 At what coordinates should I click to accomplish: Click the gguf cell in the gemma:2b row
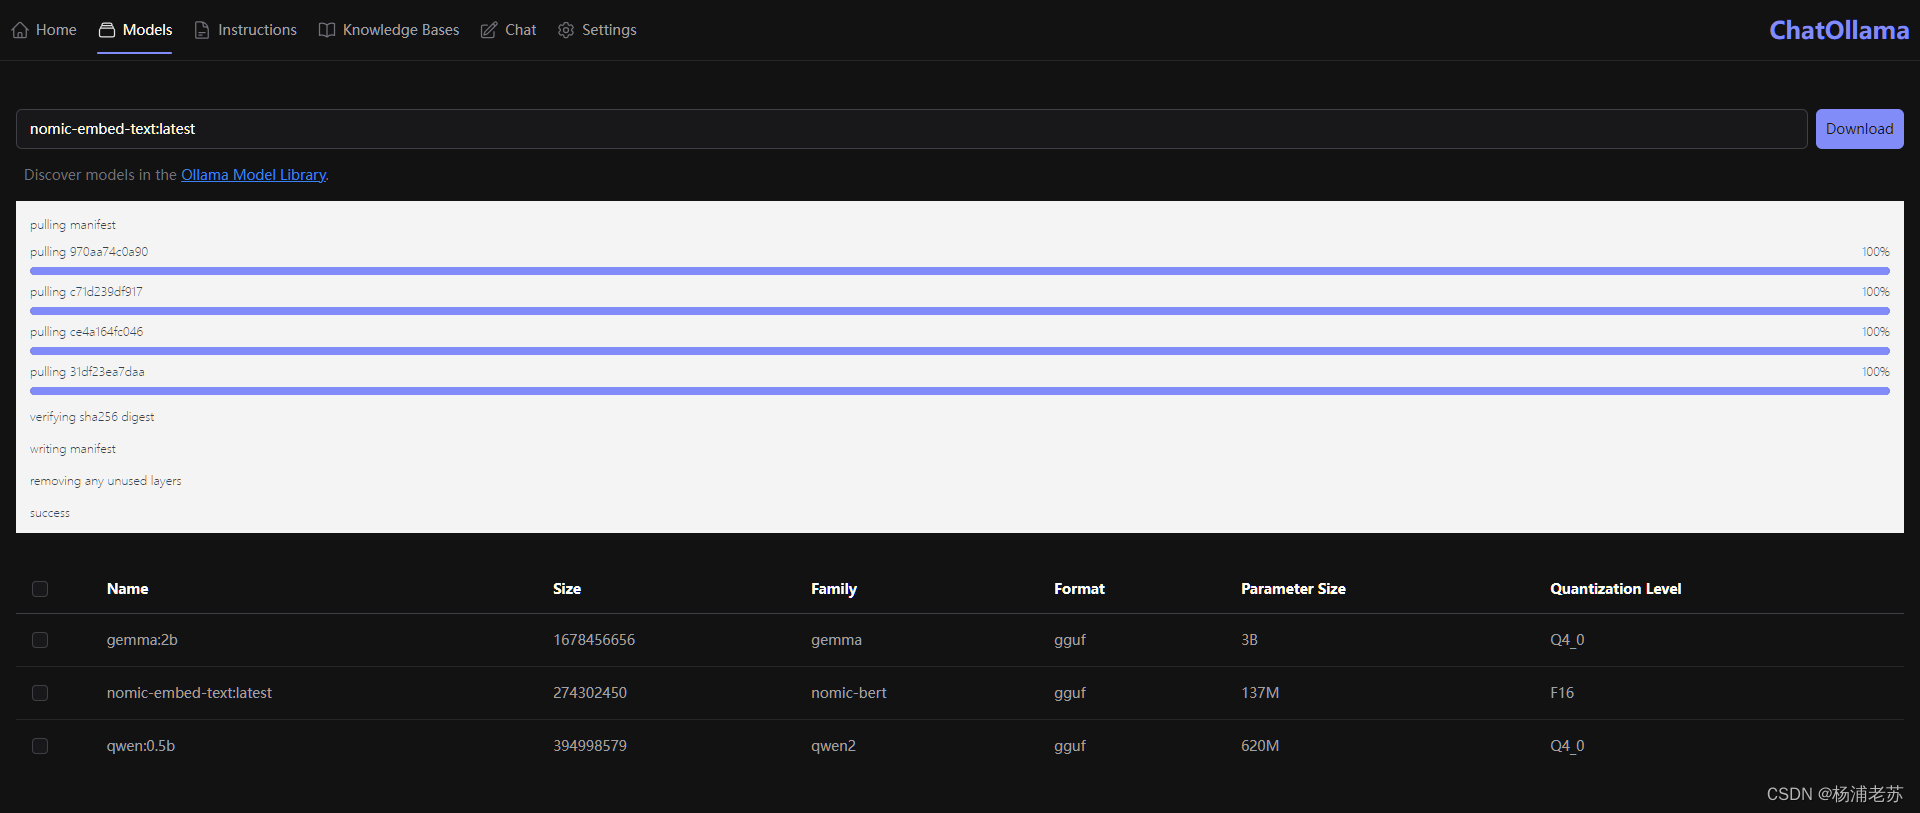coord(1070,640)
